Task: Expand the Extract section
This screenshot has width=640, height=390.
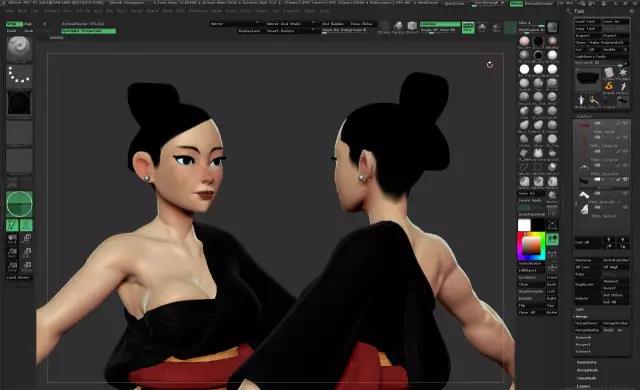Action: click(583, 352)
